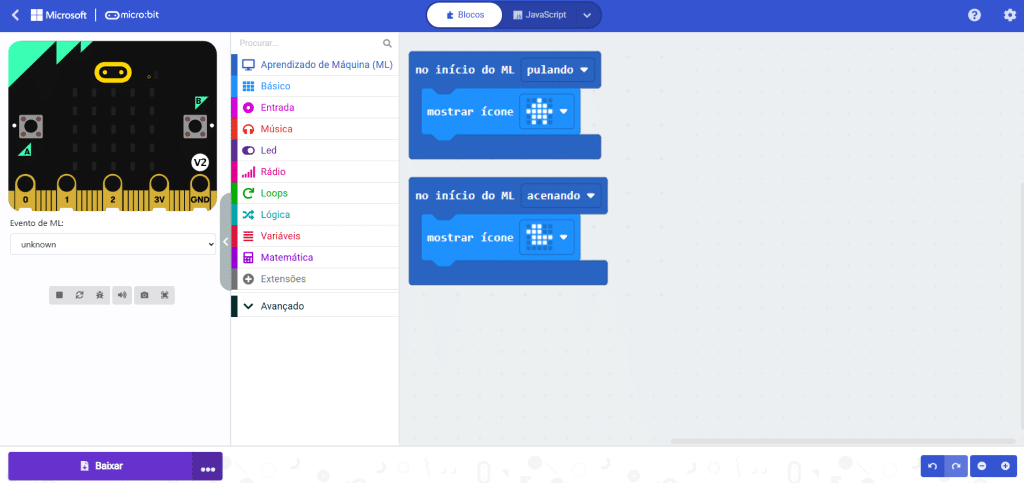Open the settings gear menu
The width and height of the screenshot is (1024, 483).
click(1010, 15)
